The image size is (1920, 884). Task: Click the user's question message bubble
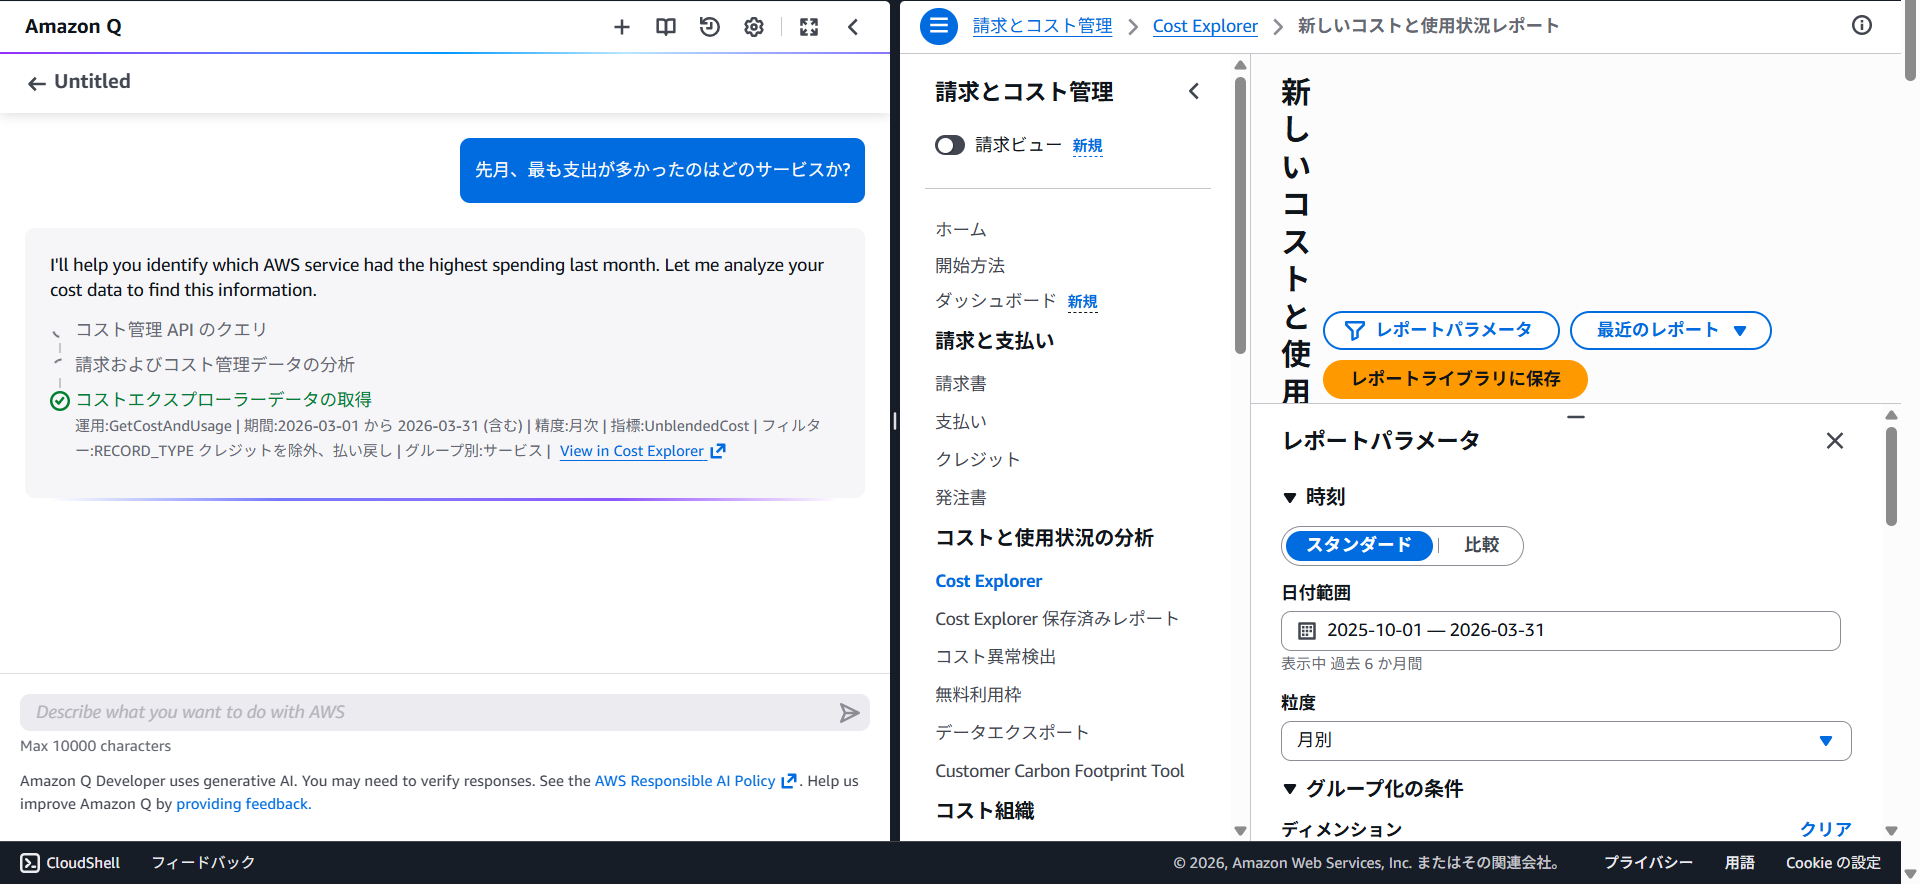point(662,171)
